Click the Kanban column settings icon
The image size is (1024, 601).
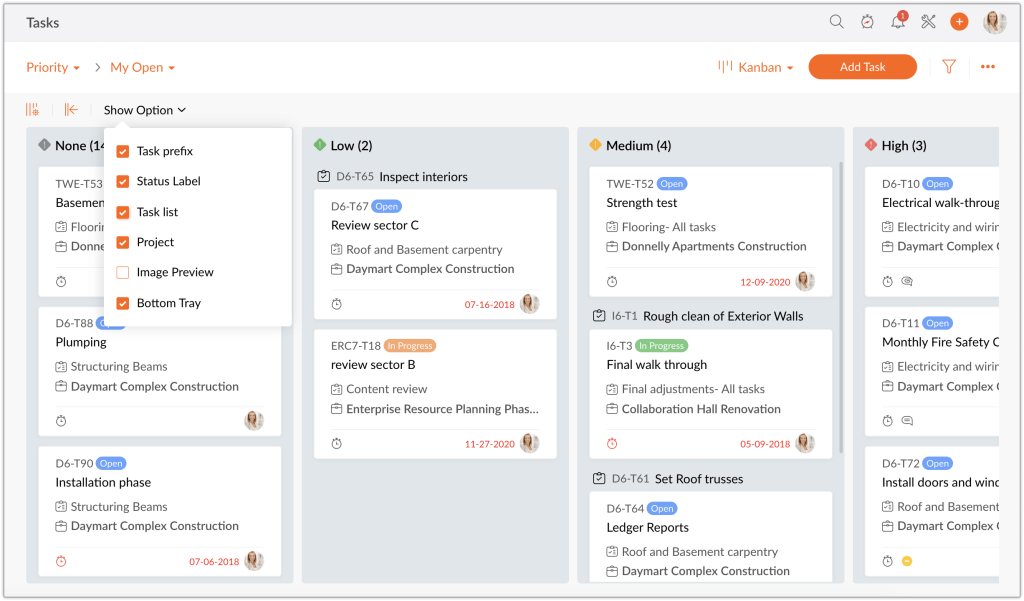coord(31,110)
